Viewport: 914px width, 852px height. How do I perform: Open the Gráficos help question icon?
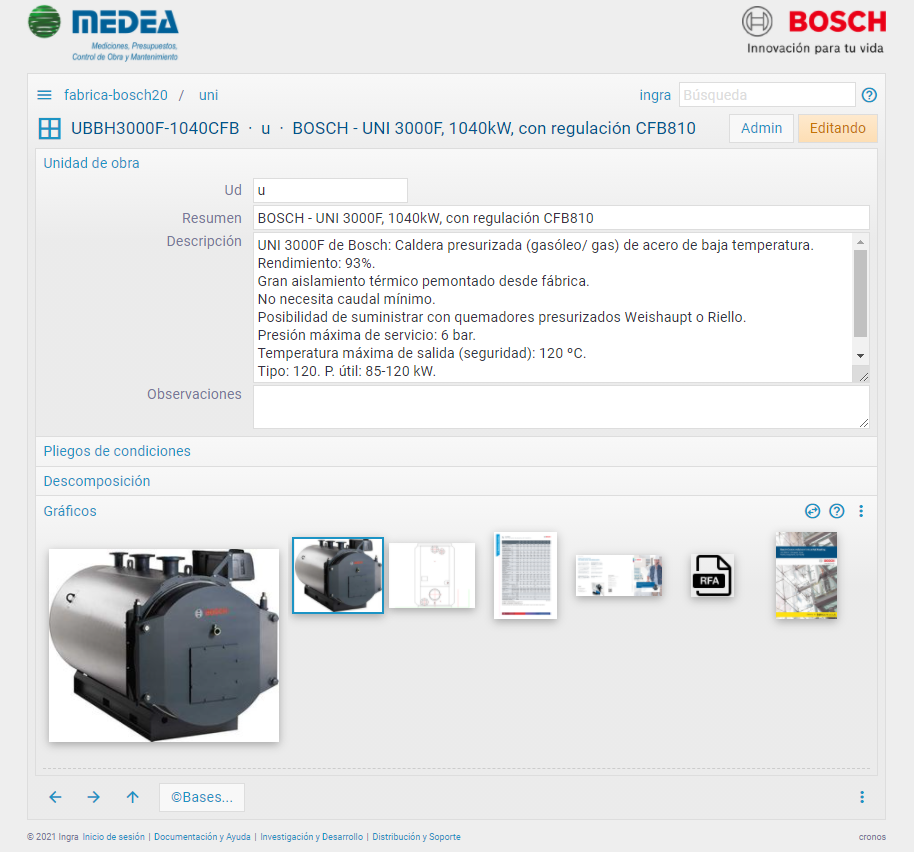[x=837, y=511]
